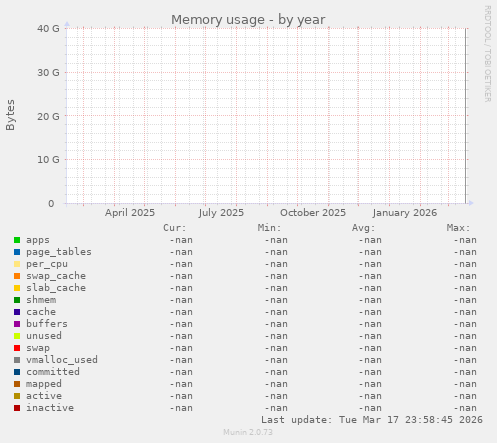Click the blue page_tables legend swatch
The width and height of the screenshot is (497, 443).
pyautogui.click(x=17, y=252)
